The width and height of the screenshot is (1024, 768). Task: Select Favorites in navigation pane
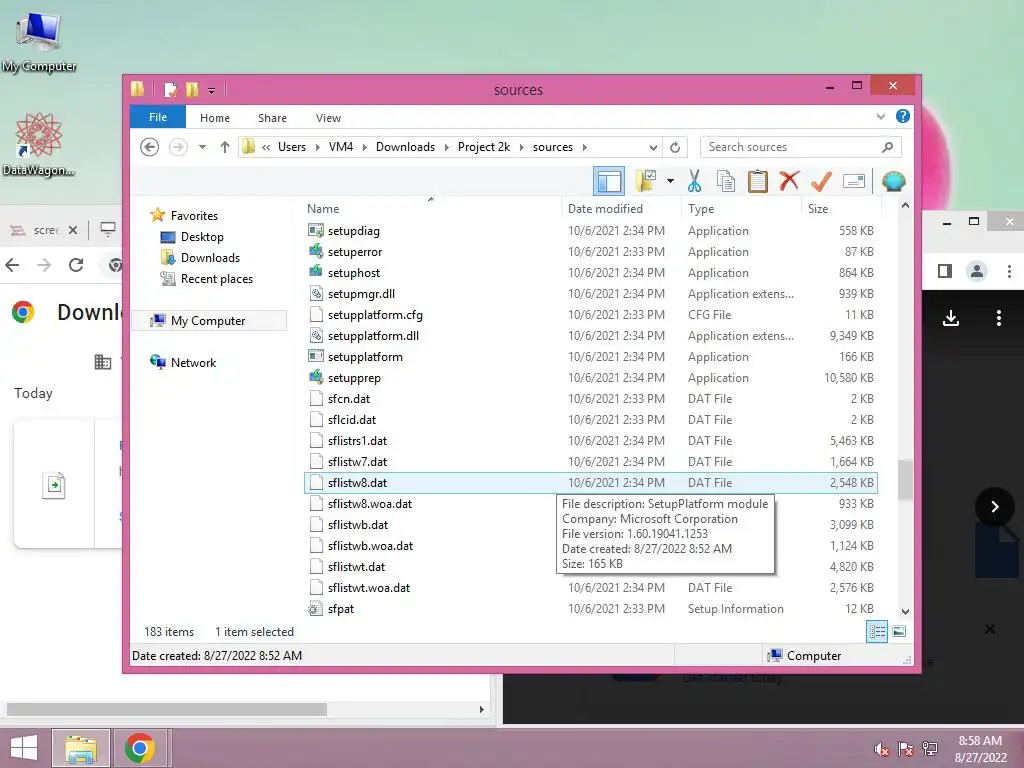tap(194, 216)
